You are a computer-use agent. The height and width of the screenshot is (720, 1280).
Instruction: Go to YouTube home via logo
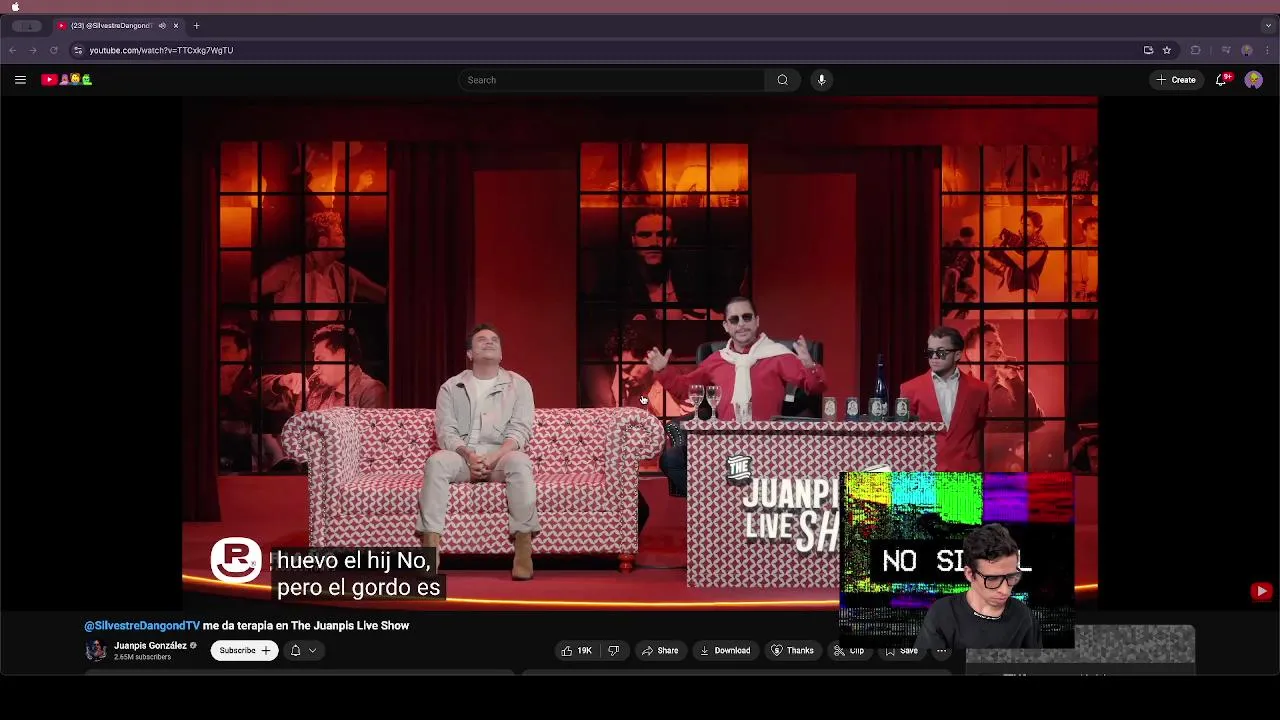(66, 80)
